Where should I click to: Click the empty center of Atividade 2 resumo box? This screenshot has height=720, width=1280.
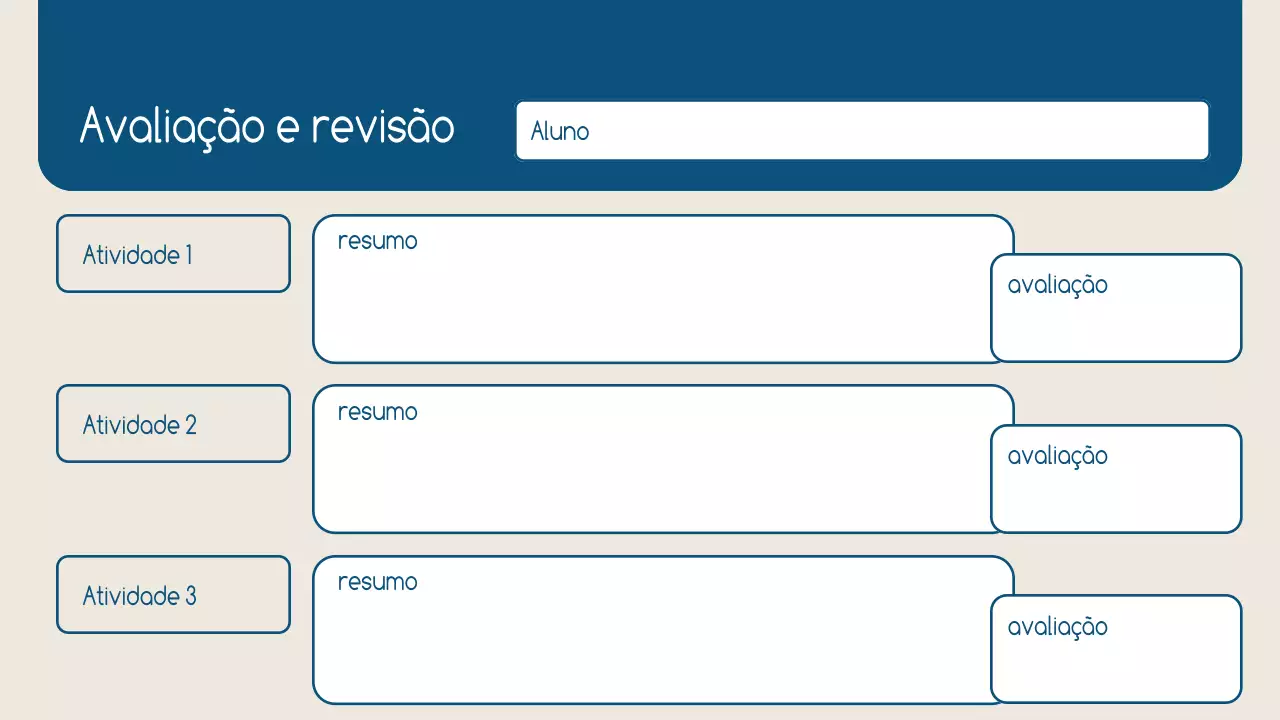pyautogui.click(x=650, y=470)
